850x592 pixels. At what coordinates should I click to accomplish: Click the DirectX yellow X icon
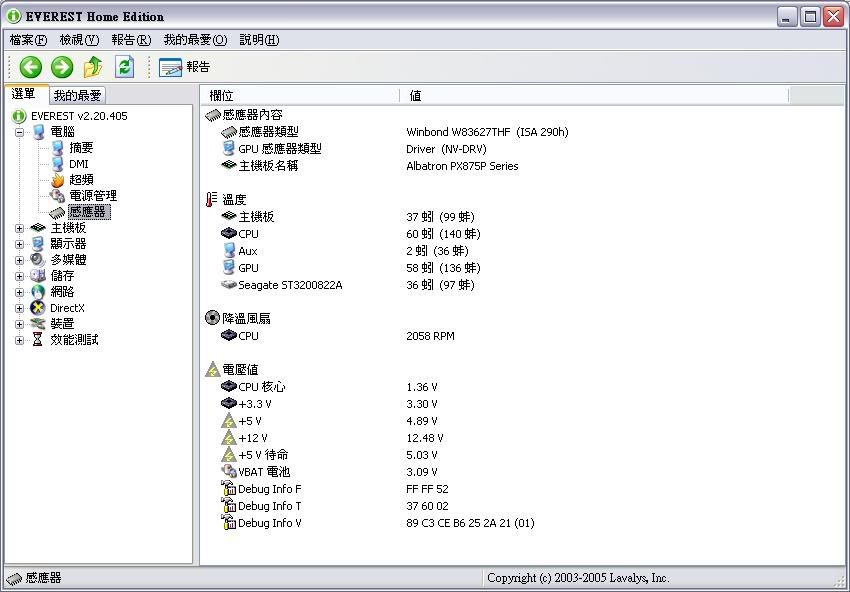pyautogui.click(x=37, y=308)
